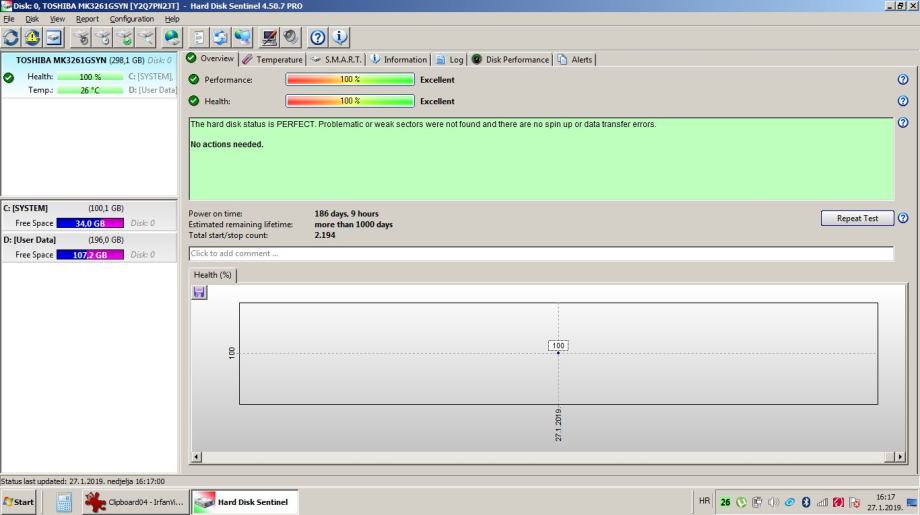
Task: Click the Start button on taskbar
Action: pyautogui.click(x=19, y=502)
